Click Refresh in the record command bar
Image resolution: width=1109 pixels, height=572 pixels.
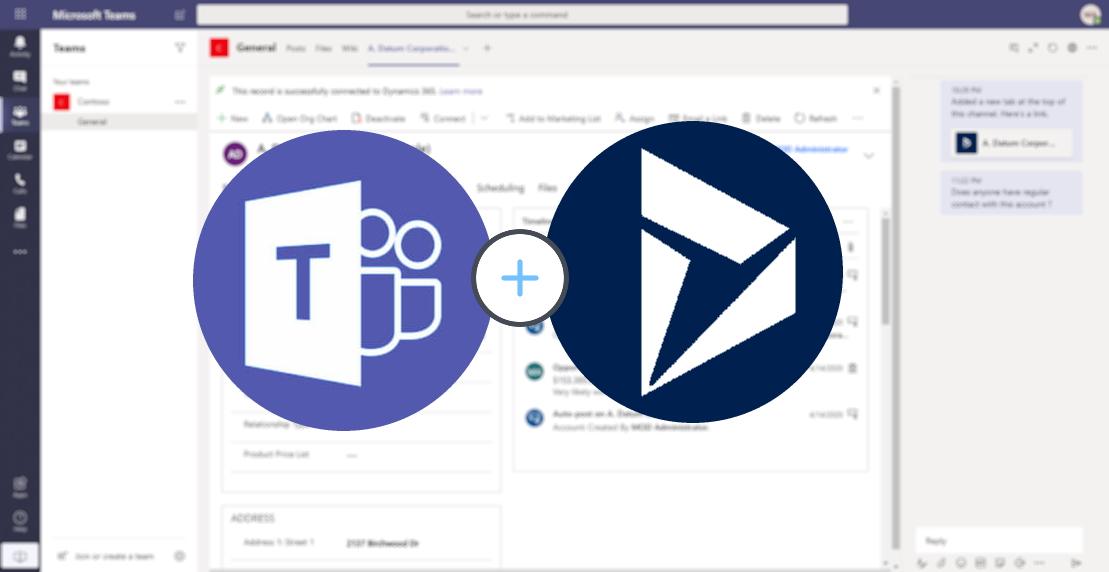click(816, 118)
